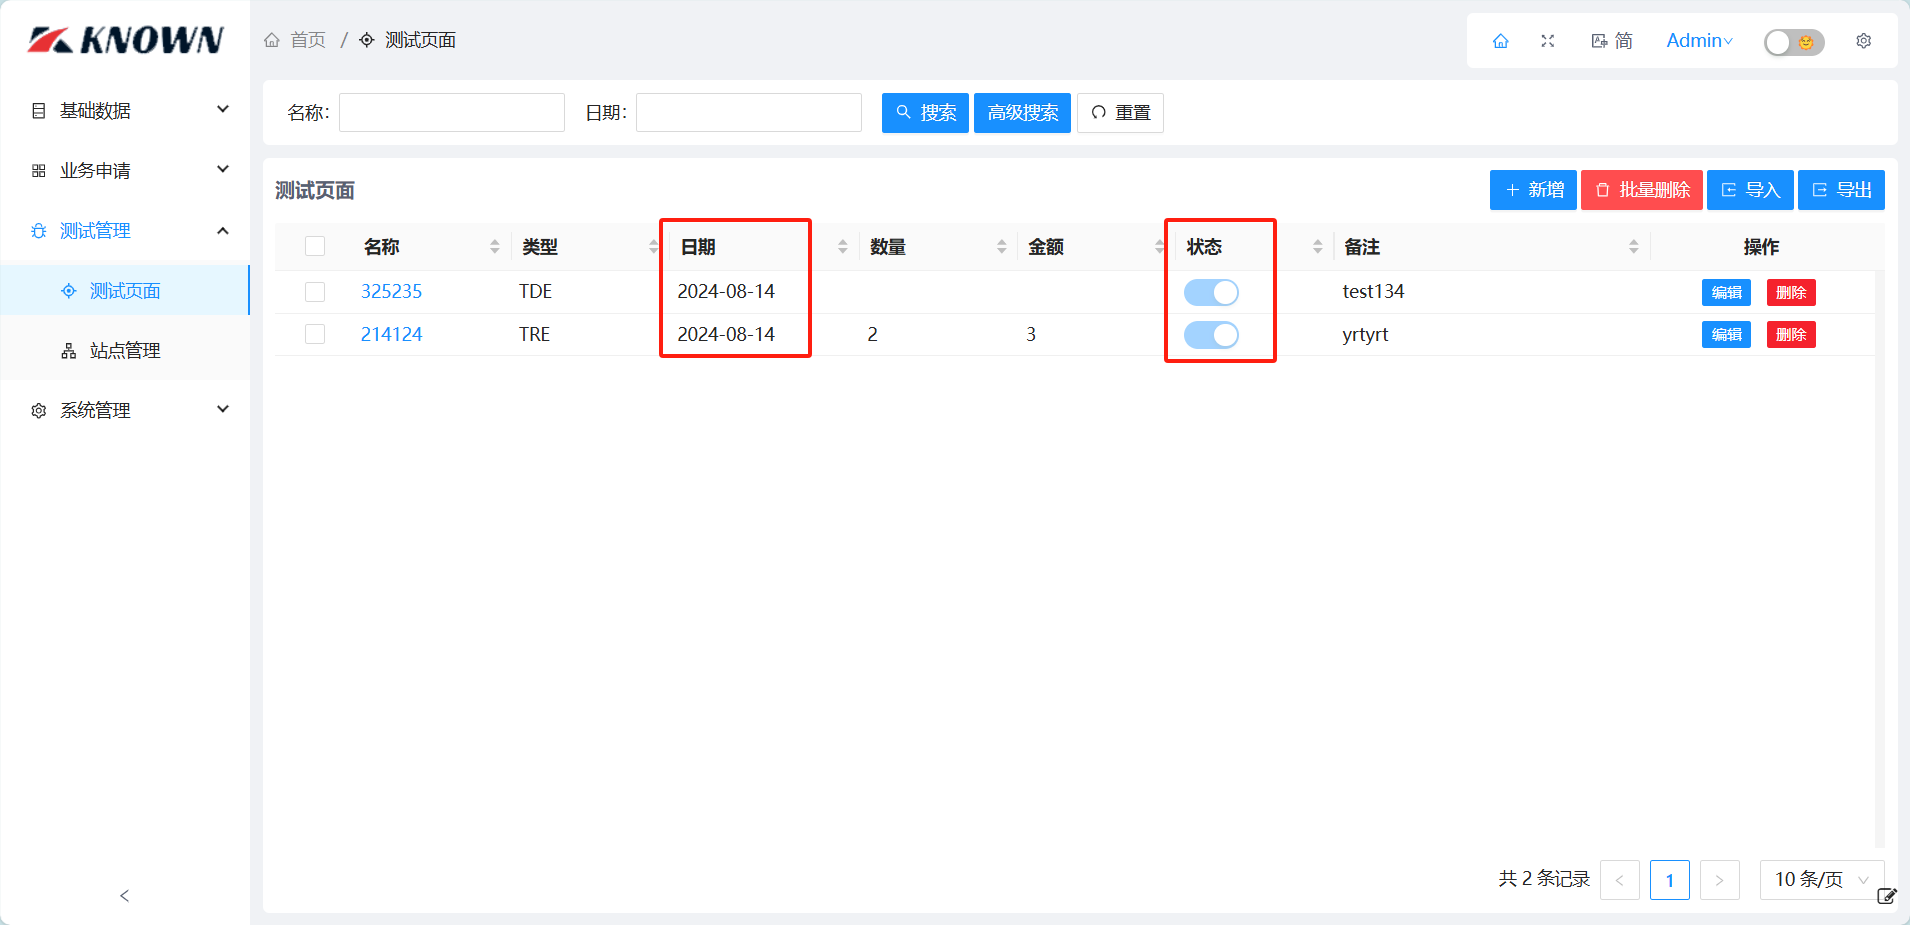Focus the 名称 search input
Screen dimensions: 1910x925
[x=452, y=112]
